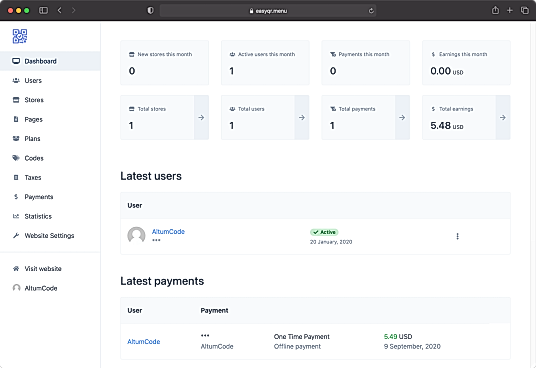Click the Statistics chart icon
The width and height of the screenshot is (536, 368).
point(16,216)
